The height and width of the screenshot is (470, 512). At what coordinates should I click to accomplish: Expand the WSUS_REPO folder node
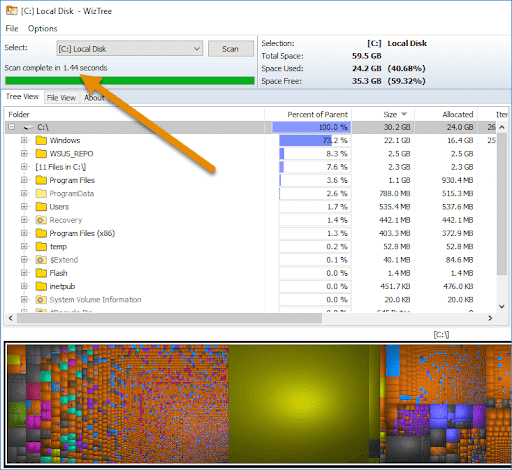tap(24, 154)
